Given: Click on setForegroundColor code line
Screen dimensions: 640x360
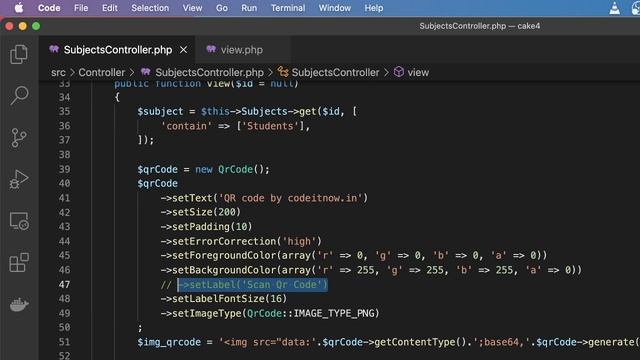Looking at the screenshot, I should (353, 256).
